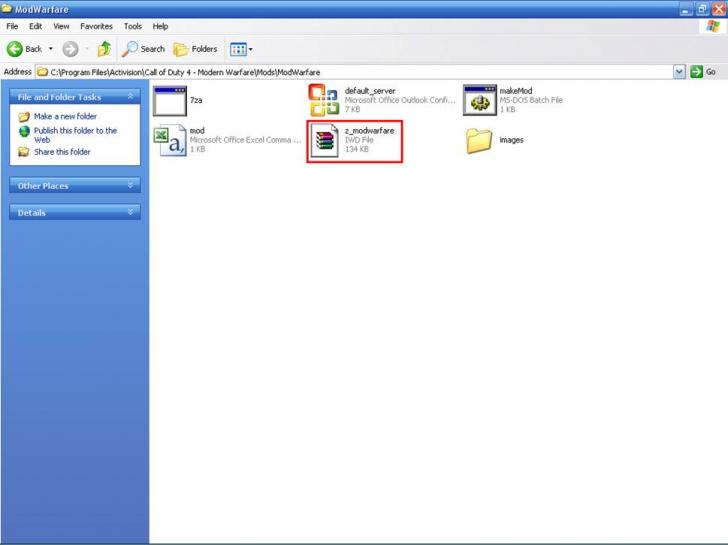Open the Views dropdown button
728x545 pixels.
(241, 49)
